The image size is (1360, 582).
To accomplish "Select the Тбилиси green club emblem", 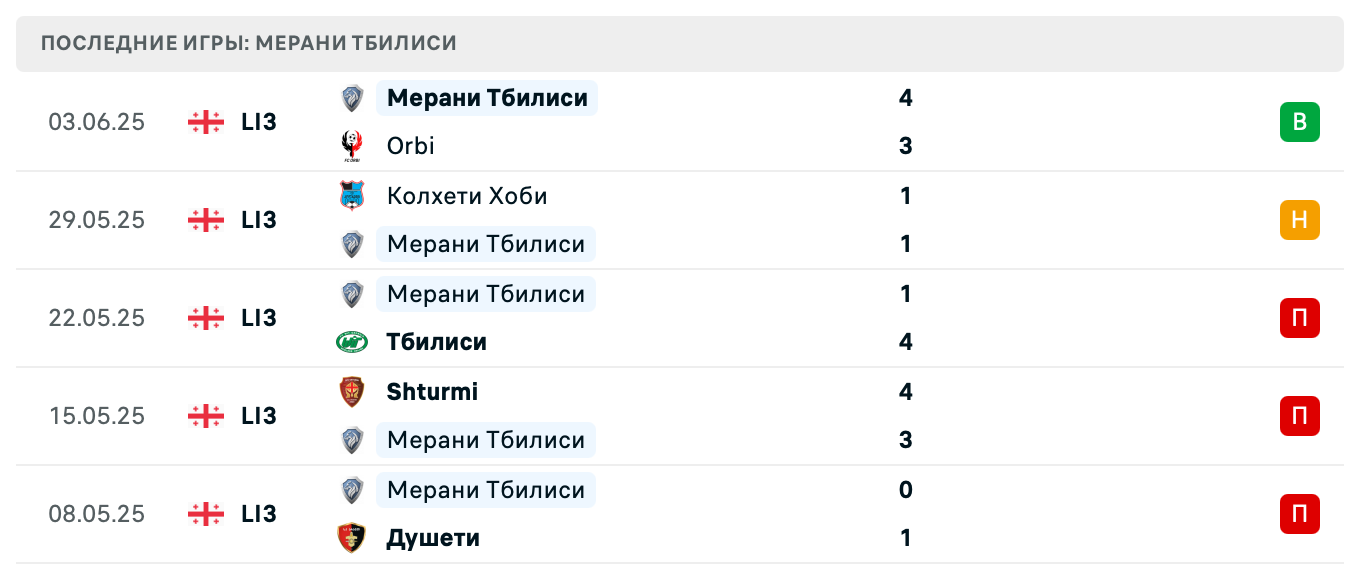I will tap(351, 341).
